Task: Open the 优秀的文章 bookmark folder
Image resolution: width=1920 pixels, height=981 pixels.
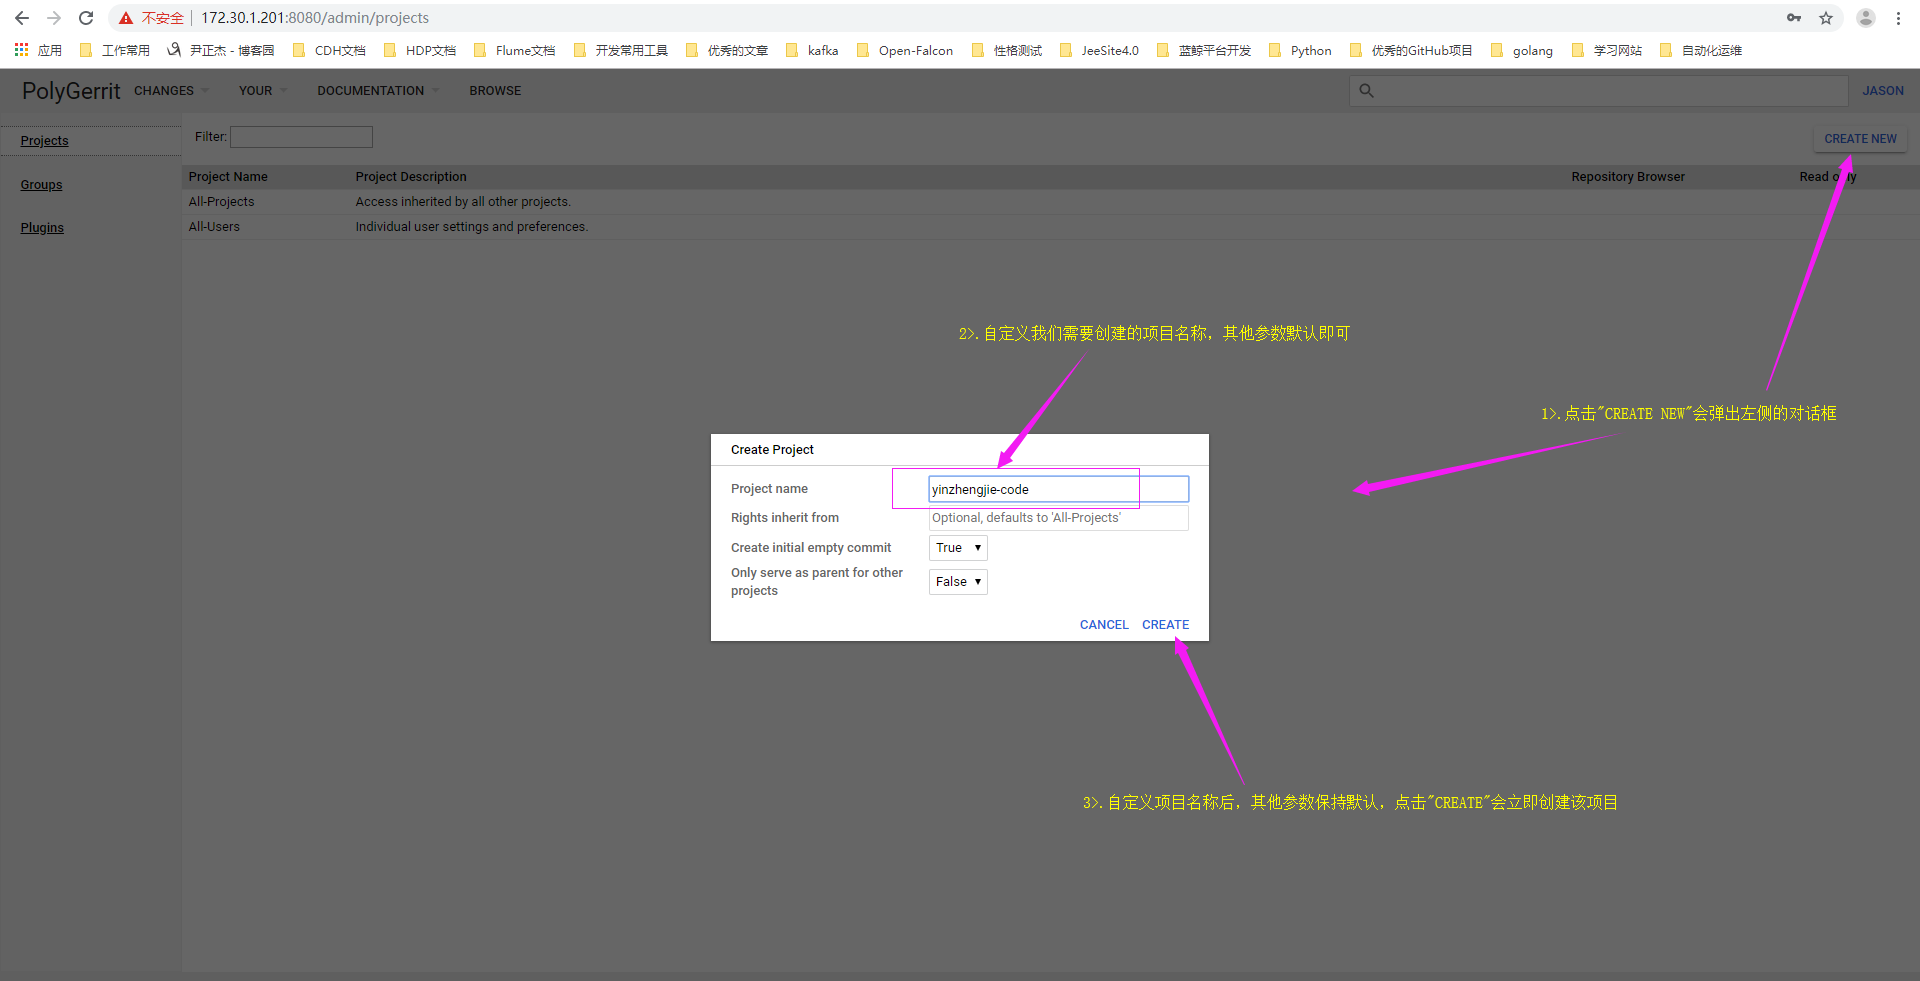Action: pyautogui.click(x=727, y=50)
